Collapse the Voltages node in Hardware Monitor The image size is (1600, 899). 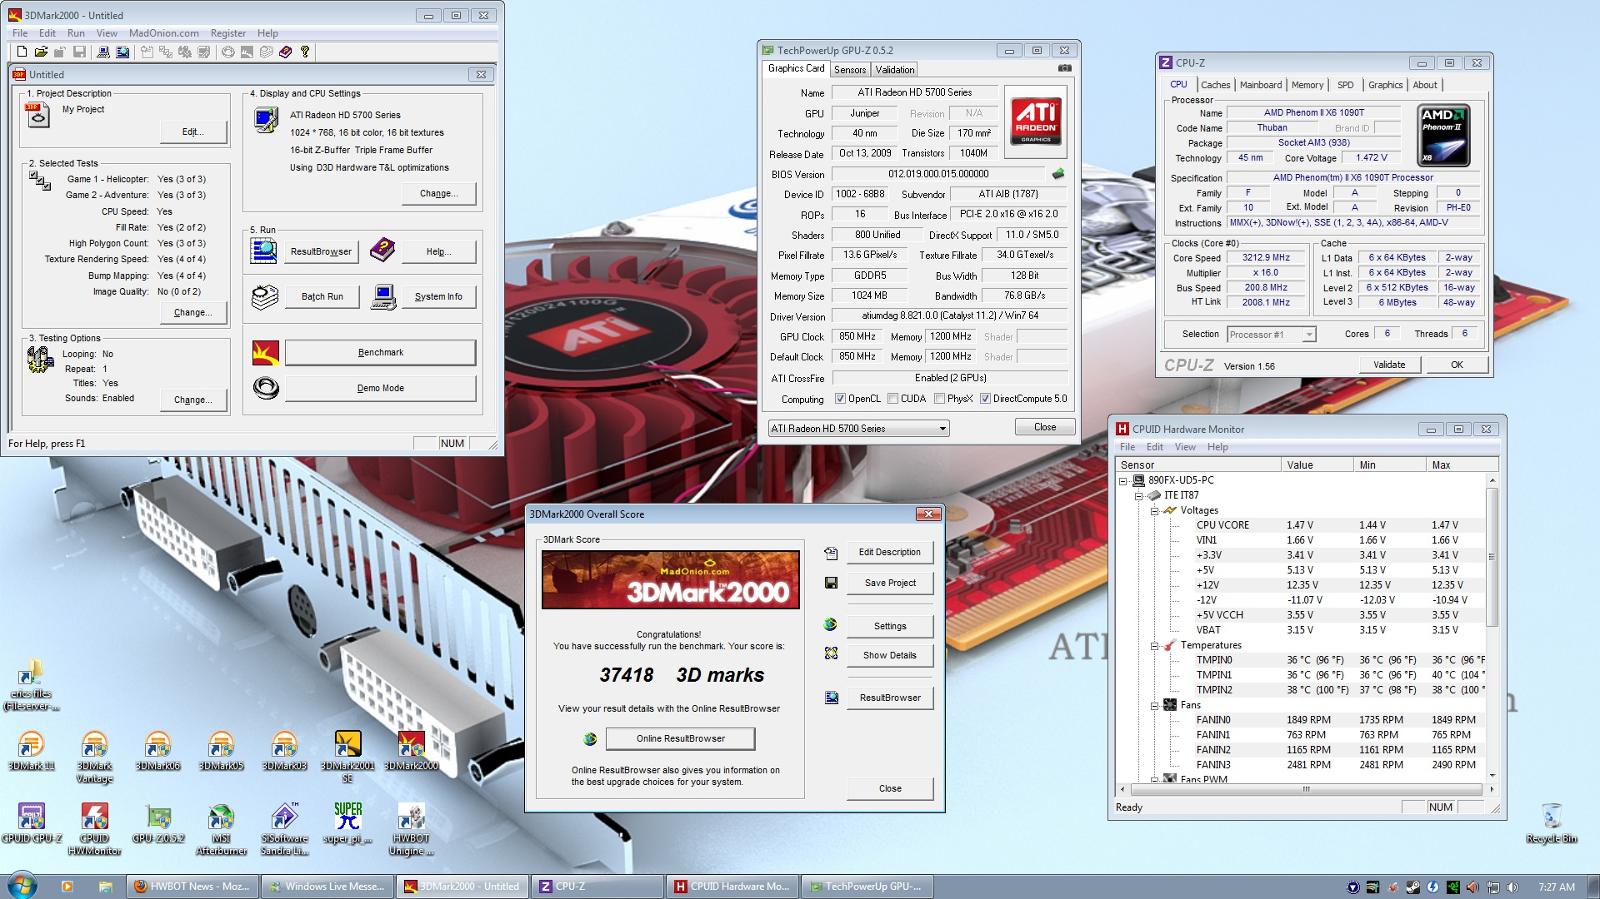tap(1154, 511)
